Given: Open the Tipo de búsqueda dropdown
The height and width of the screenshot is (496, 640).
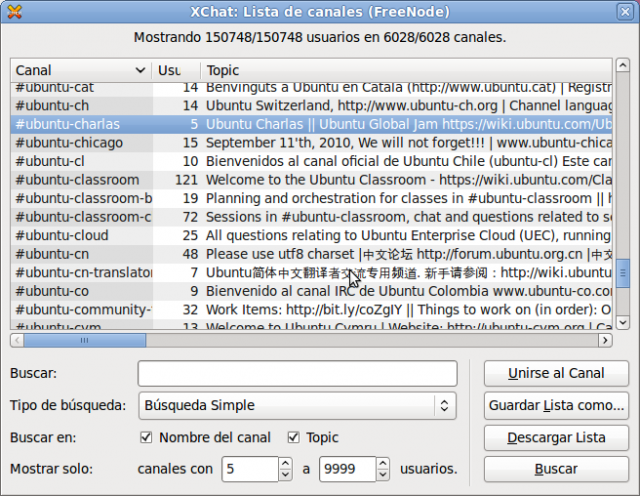Looking at the screenshot, I should tap(298, 405).
